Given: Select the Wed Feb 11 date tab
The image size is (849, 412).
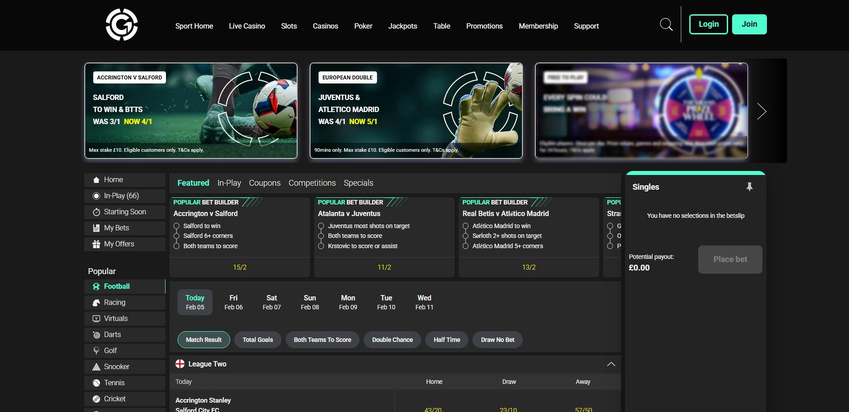Looking at the screenshot, I should tap(424, 302).
